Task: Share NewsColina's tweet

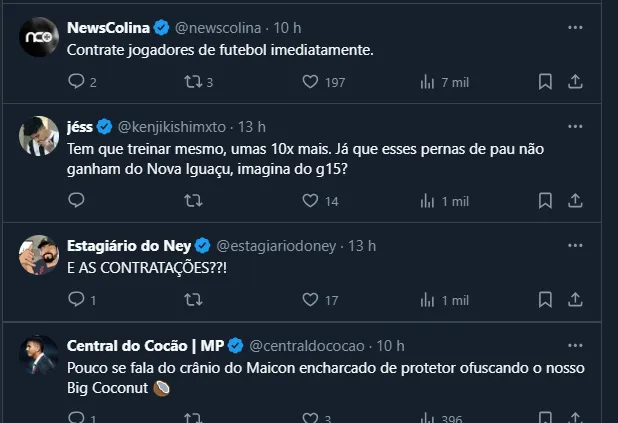Action: (x=575, y=82)
